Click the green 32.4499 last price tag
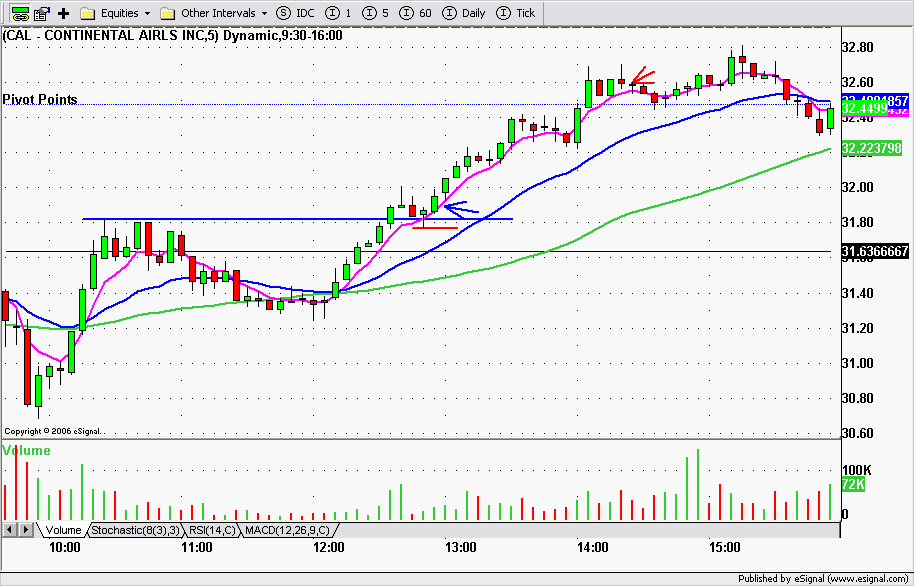This screenshot has height=586, width=914. pyautogui.click(x=865, y=108)
